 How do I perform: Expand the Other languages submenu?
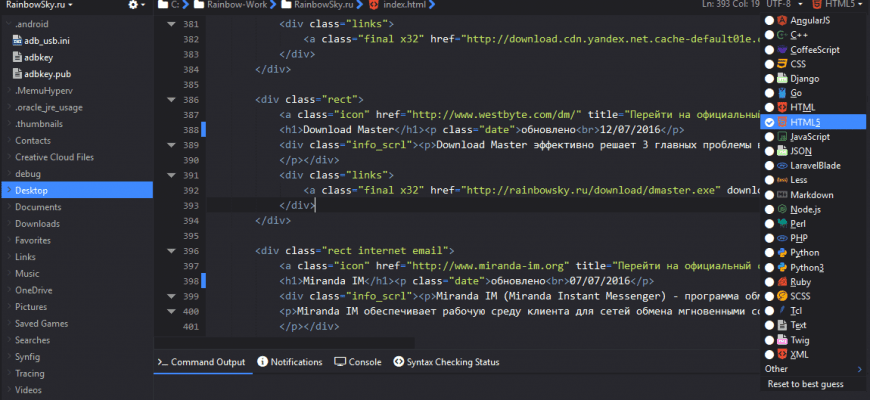tap(813, 369)
